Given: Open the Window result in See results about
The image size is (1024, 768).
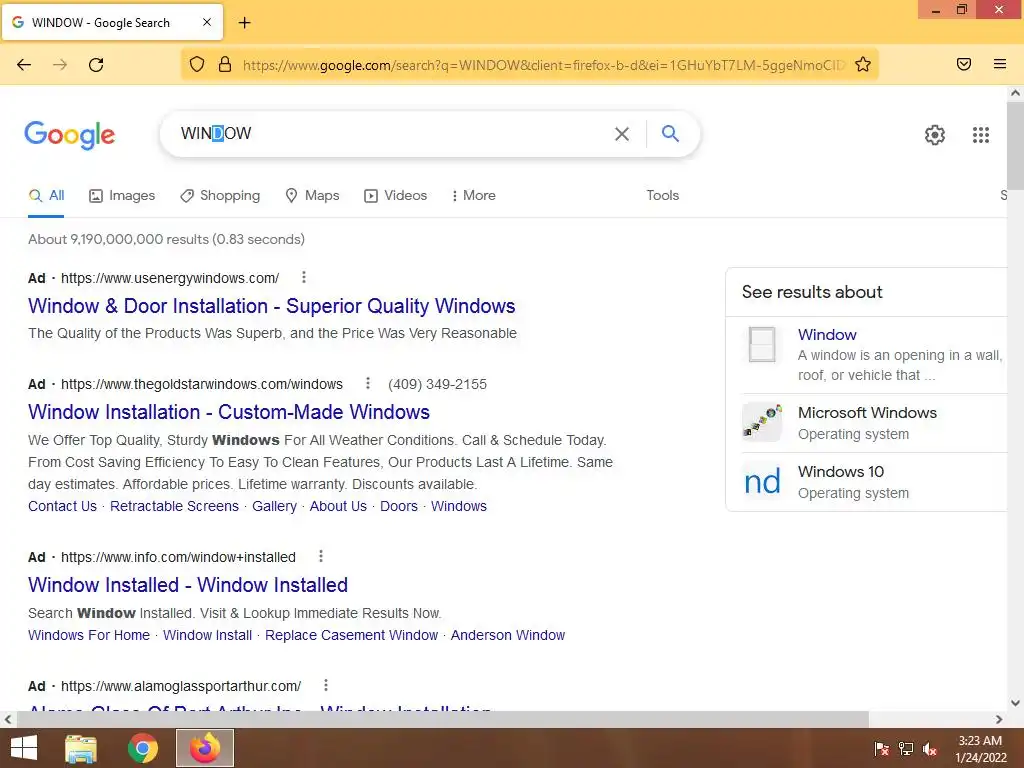Looking at the screenshot, I should click(x=827, y=334).
